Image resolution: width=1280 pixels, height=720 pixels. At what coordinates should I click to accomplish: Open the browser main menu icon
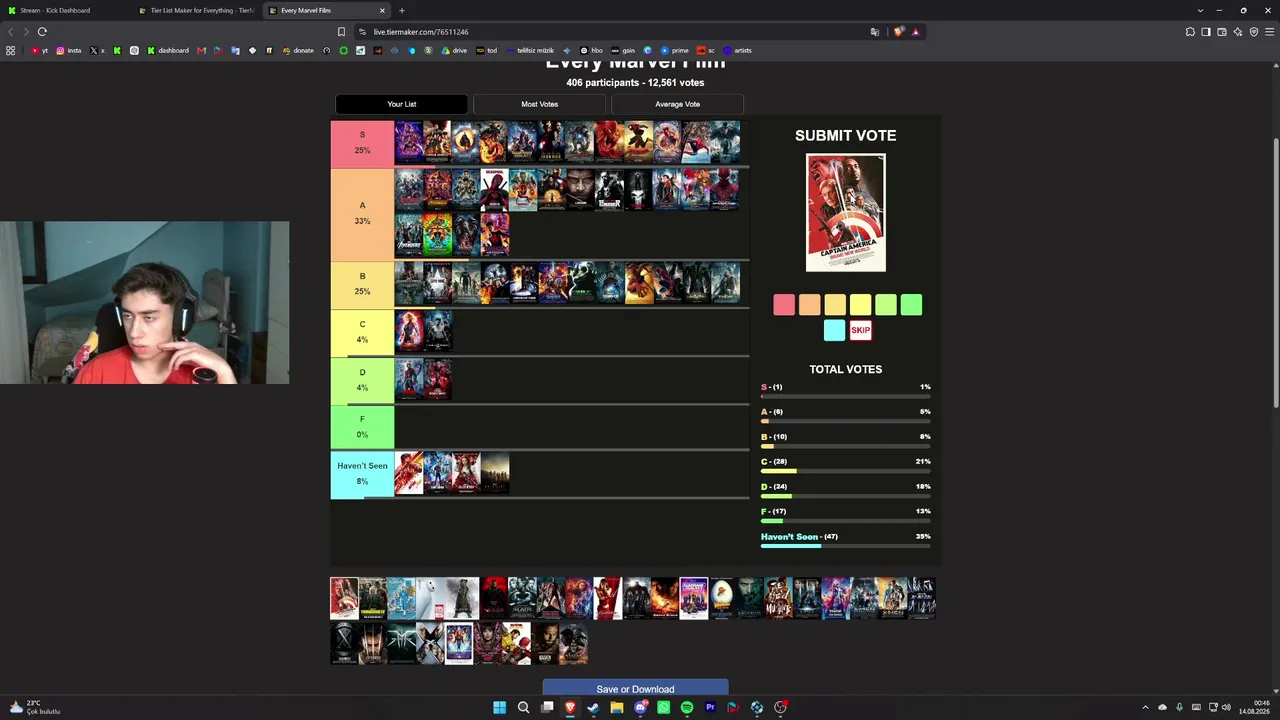point(1269,32)
